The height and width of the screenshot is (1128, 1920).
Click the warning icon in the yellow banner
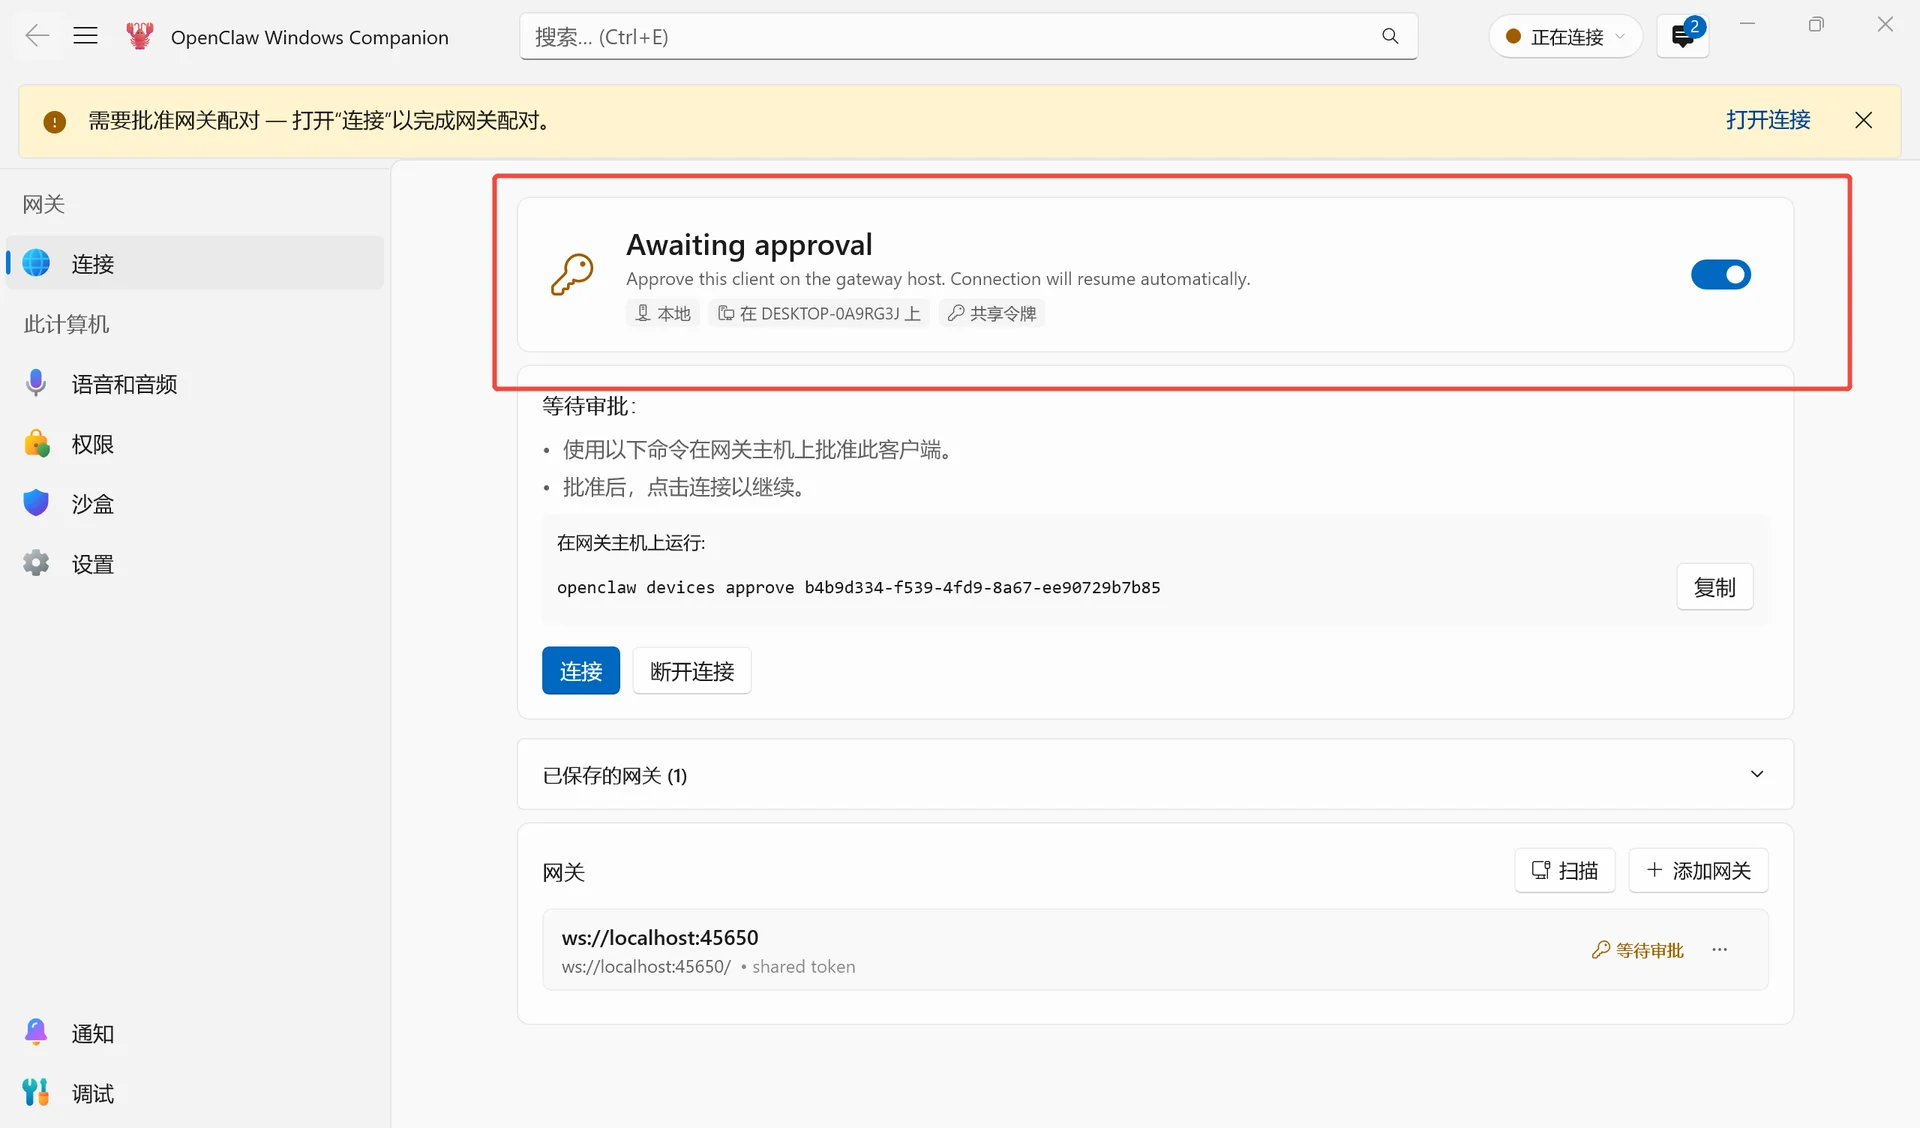coord(55,121)
